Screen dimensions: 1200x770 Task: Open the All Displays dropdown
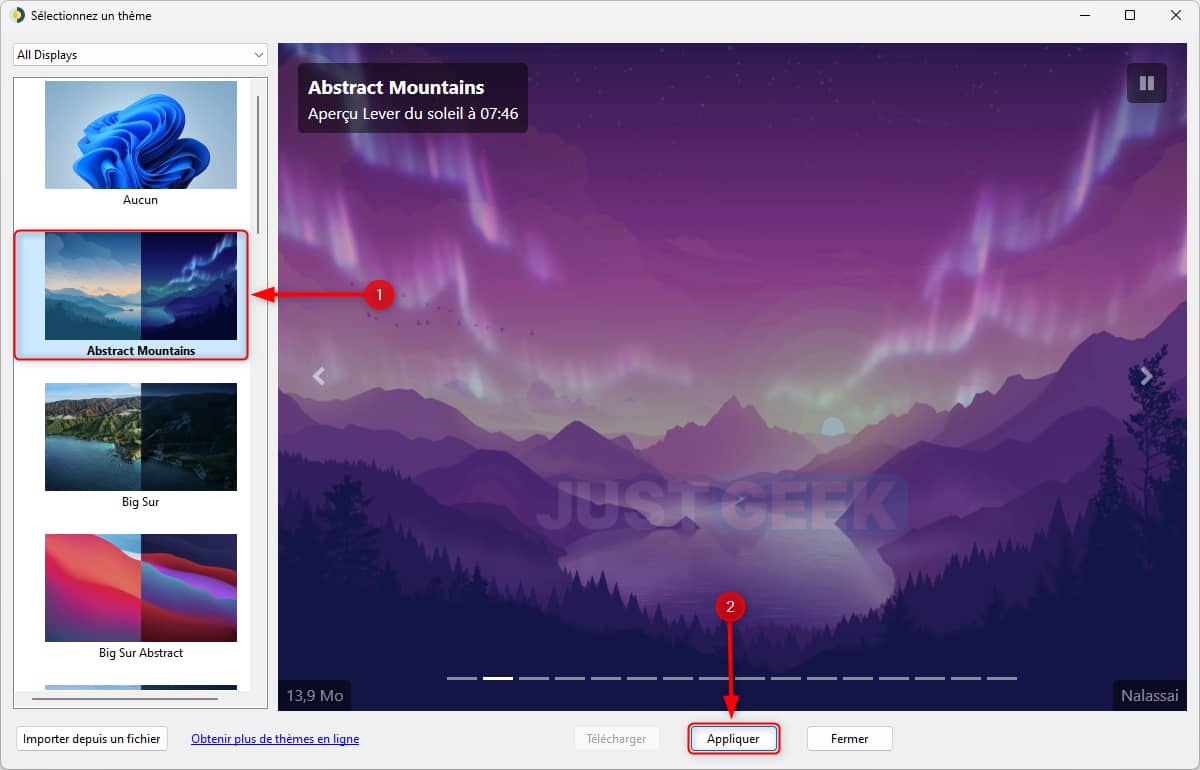coord(140,55)
